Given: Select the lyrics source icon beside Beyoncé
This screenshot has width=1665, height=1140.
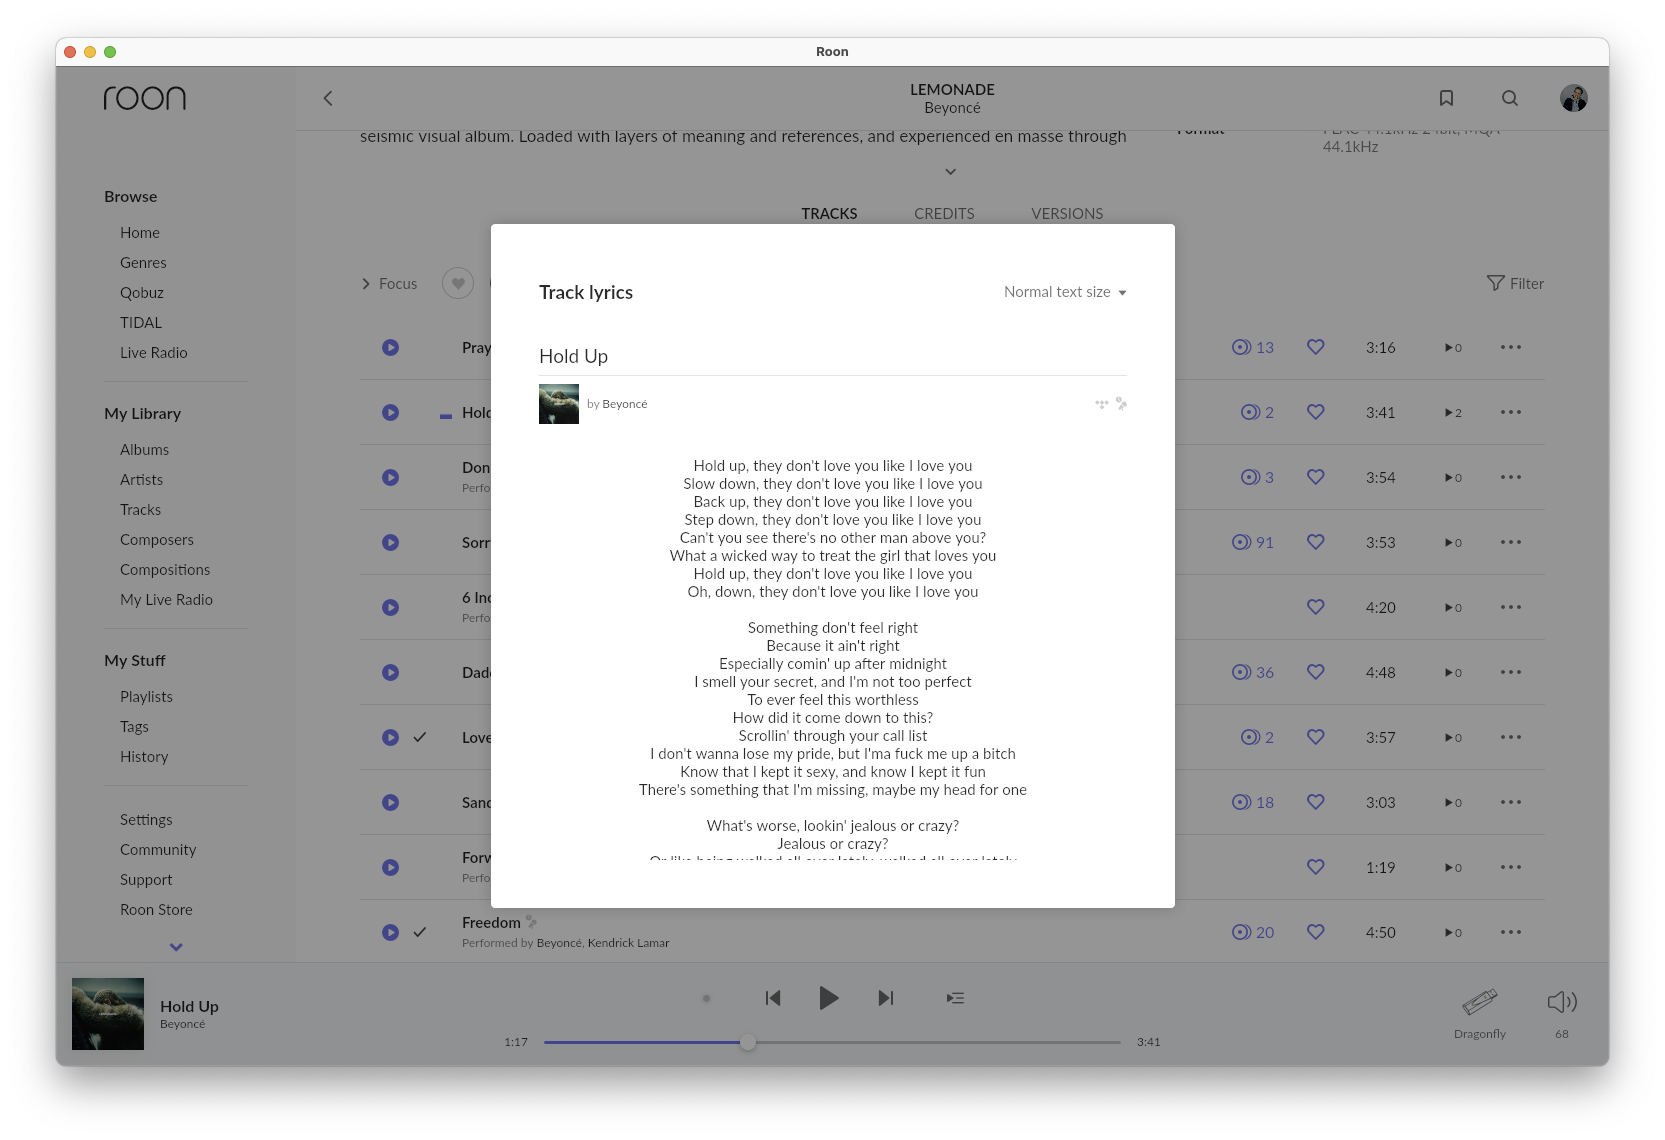Looking at the screenshot, I should point(1121,404).
